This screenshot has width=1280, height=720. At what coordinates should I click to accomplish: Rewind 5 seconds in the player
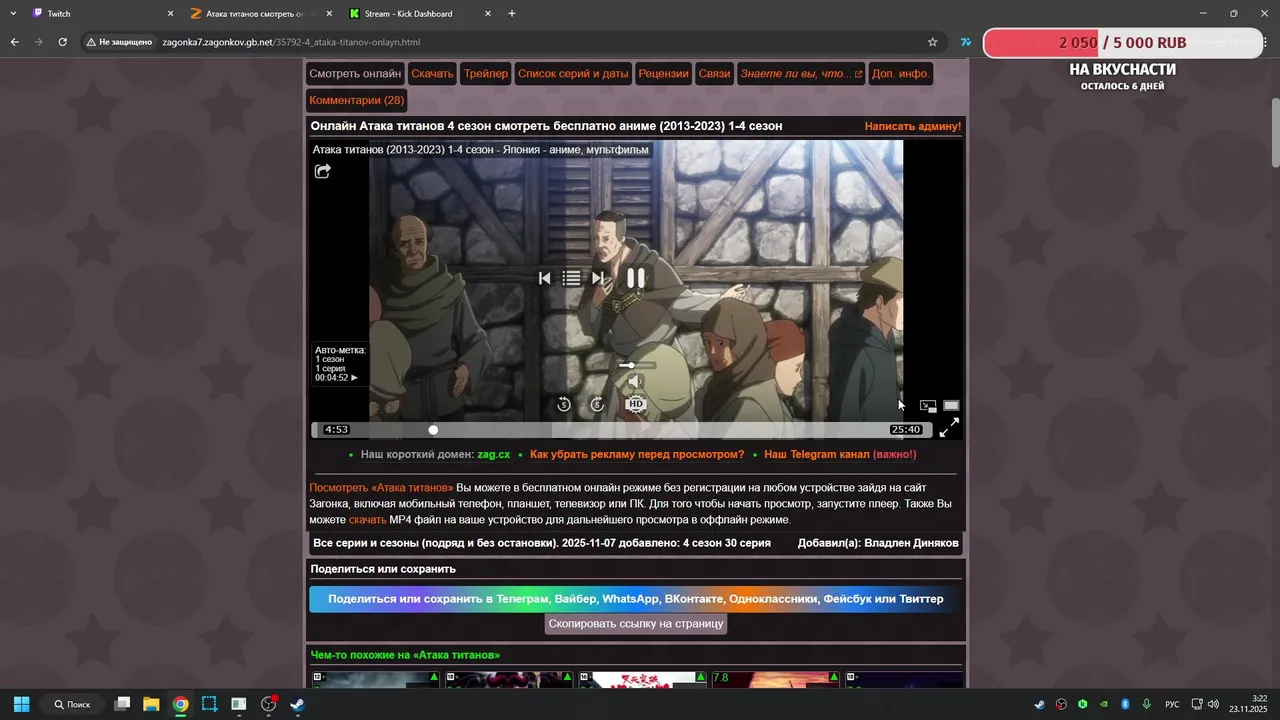564,404
